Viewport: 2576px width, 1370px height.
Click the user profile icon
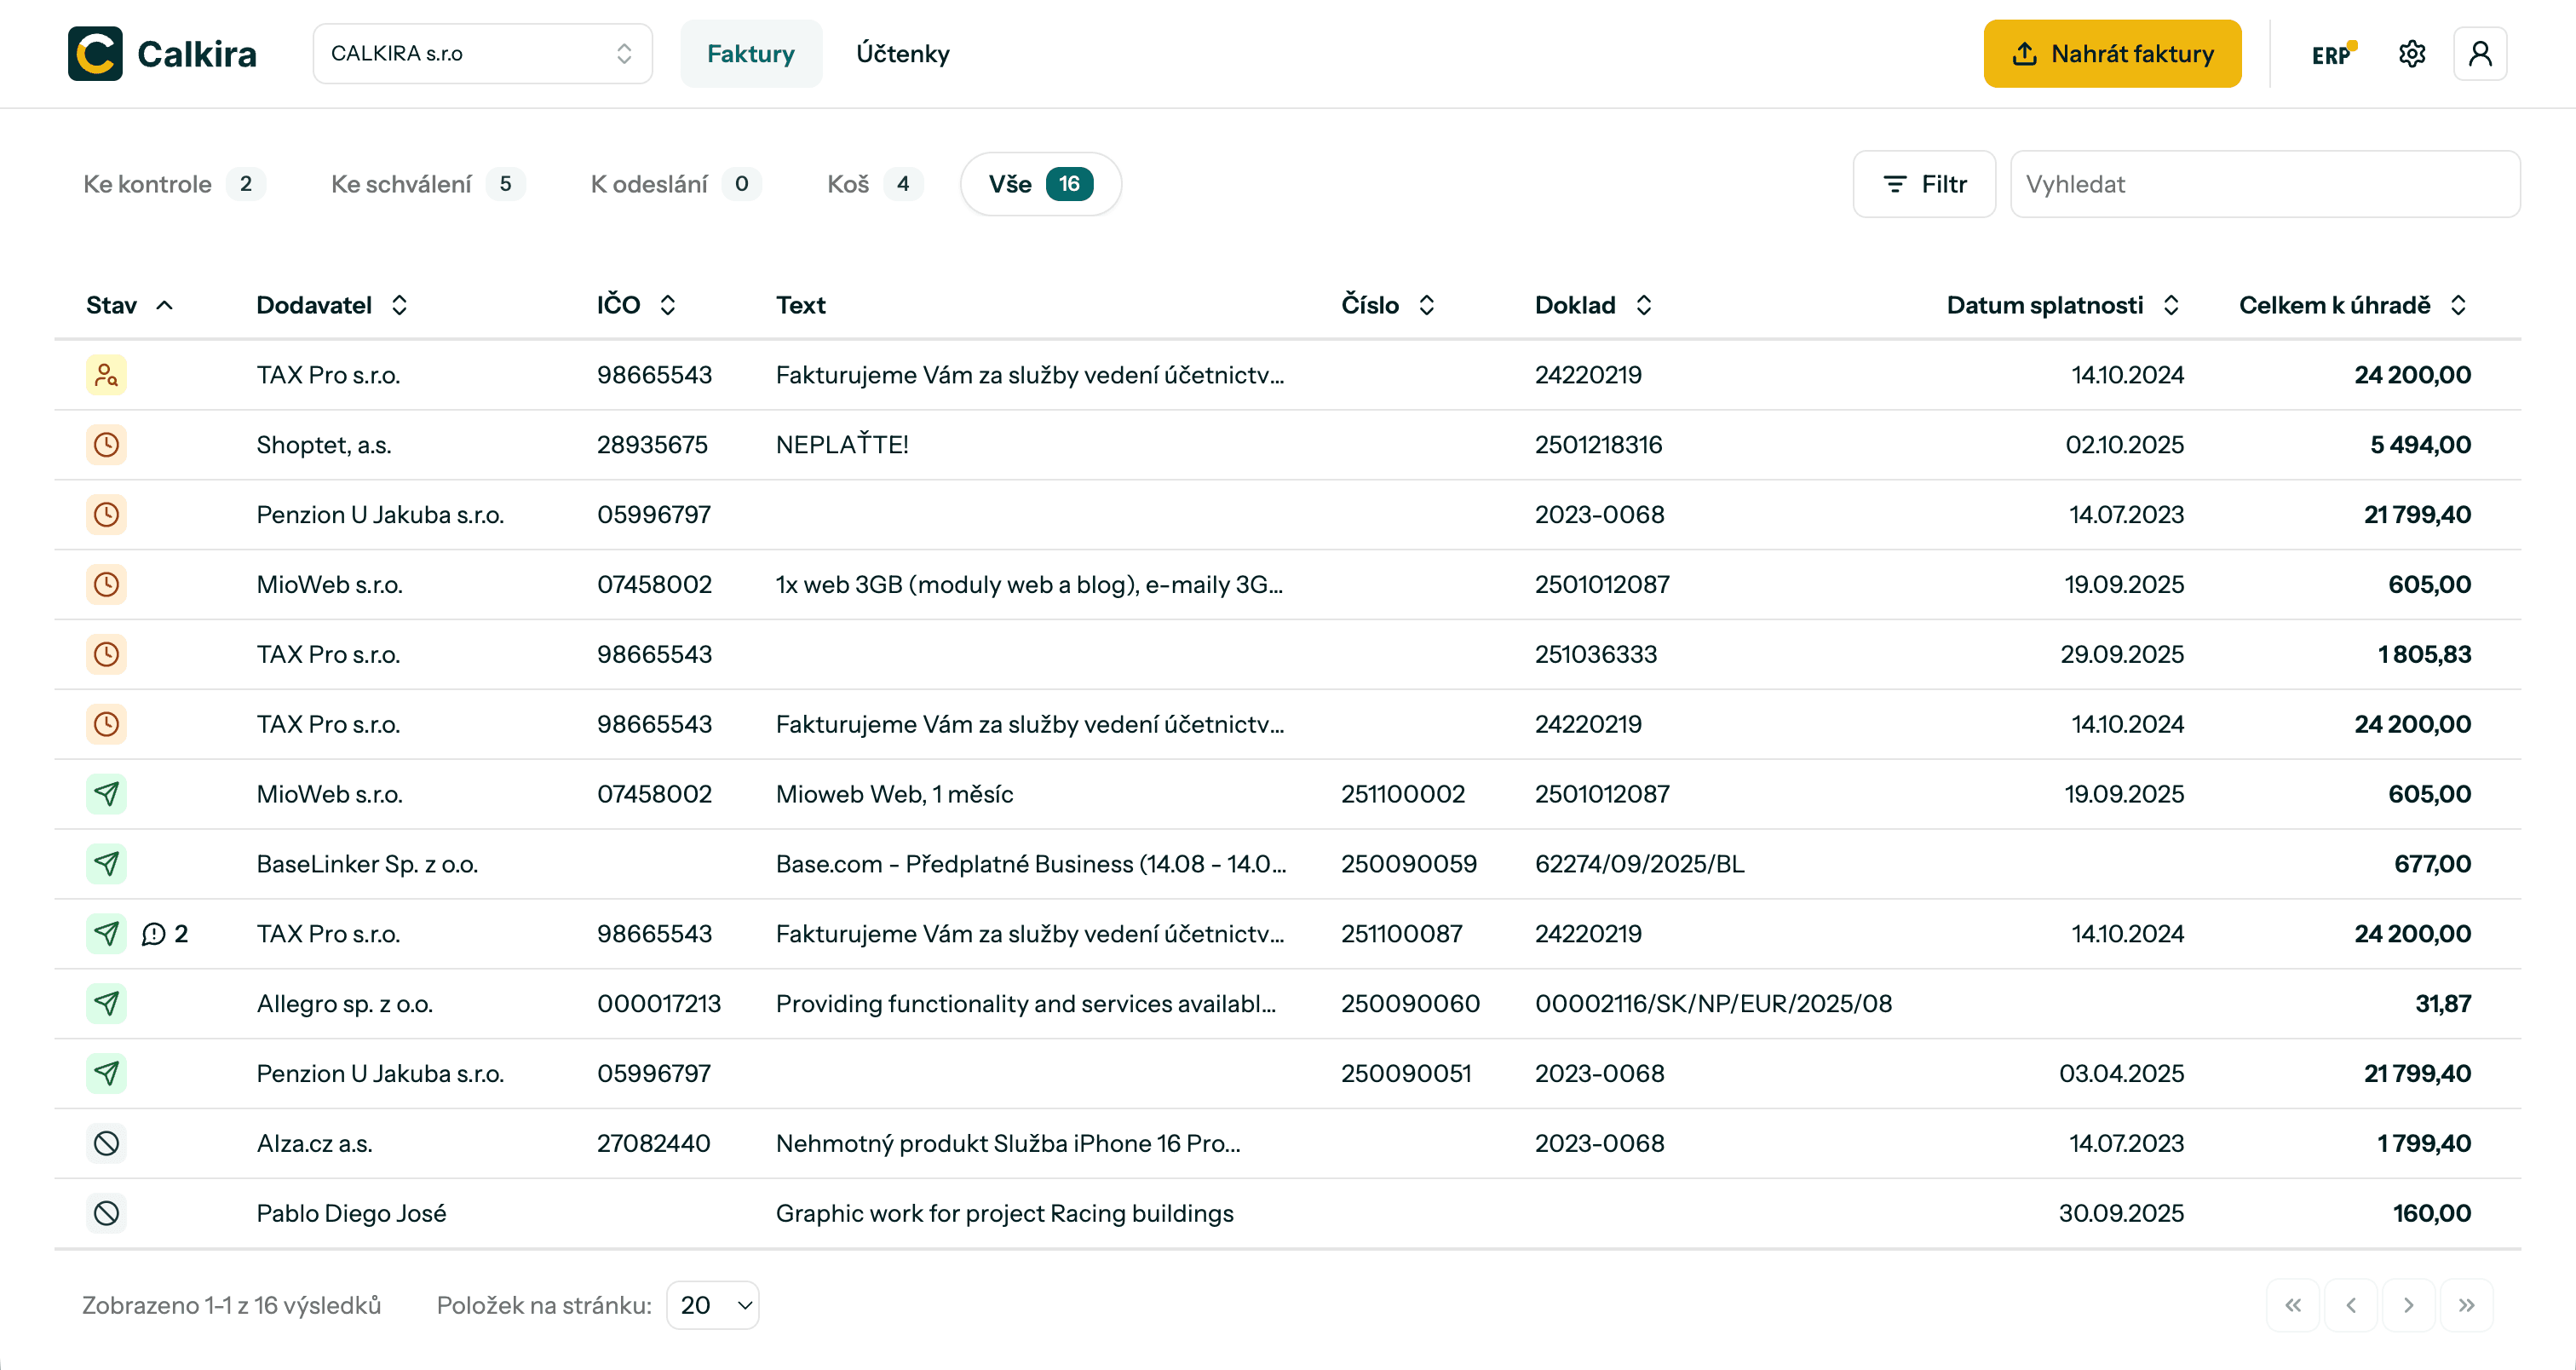coord(2479,54)
